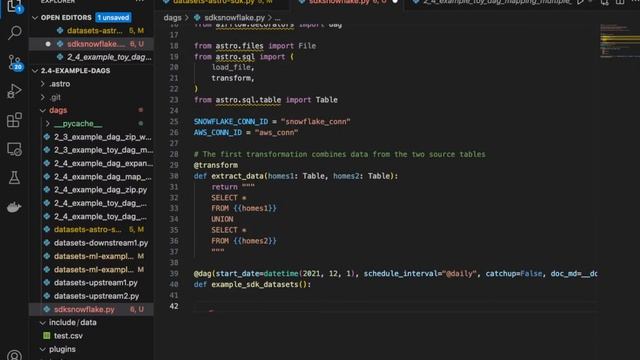Click the breadcrumb ellipsis segment
The height and width of the screenshot is (360, 640).
coord(278,18)
